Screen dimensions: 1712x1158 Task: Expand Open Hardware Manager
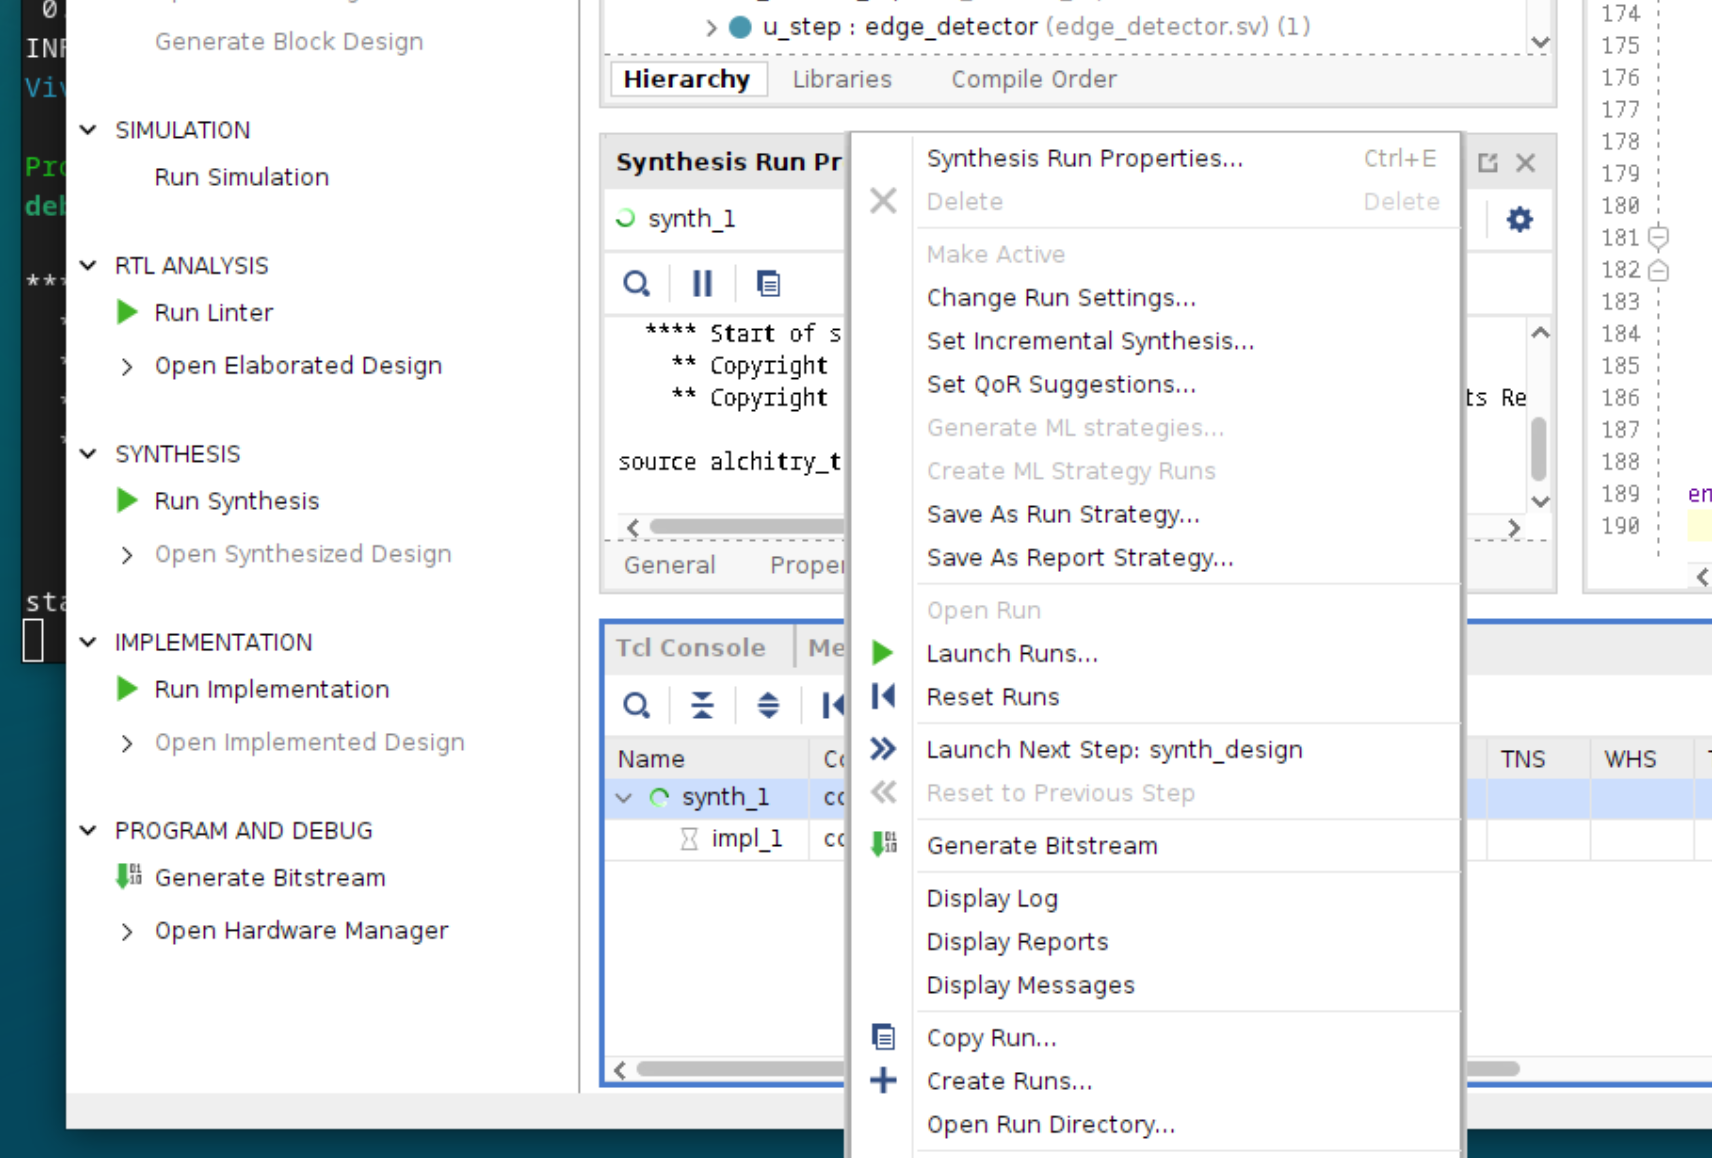pyautogui.click(x=127, y=931)
